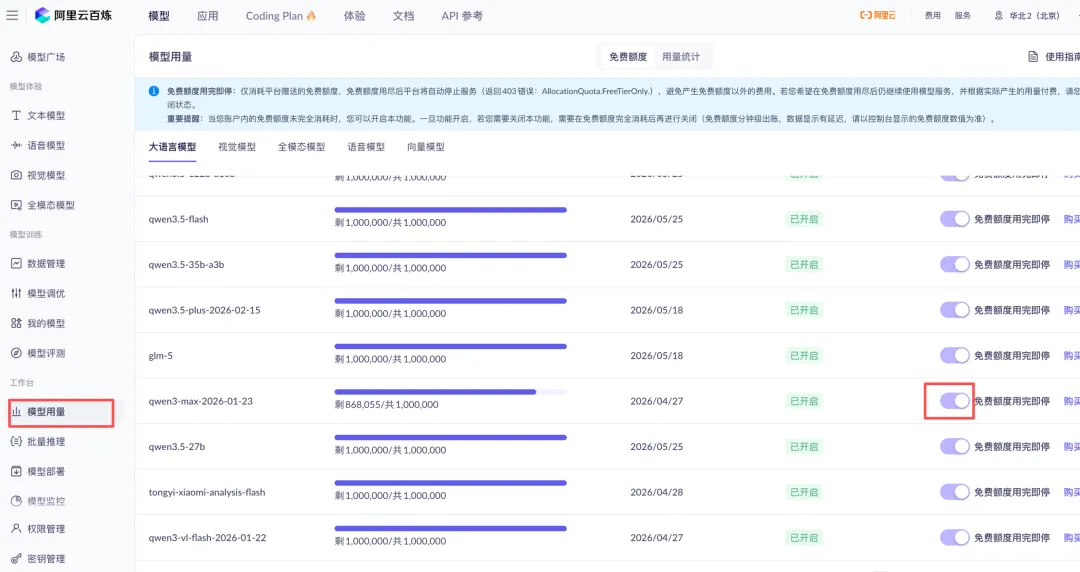
Task: Click the 购买 link in qwen3.5-27b row
Action: pos(1072,447)
